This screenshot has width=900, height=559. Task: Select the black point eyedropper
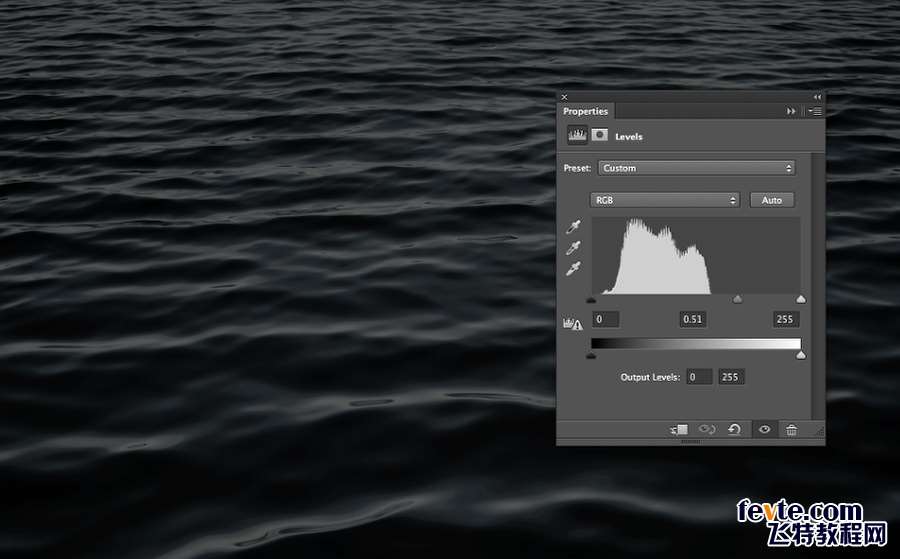pos(575,229)
